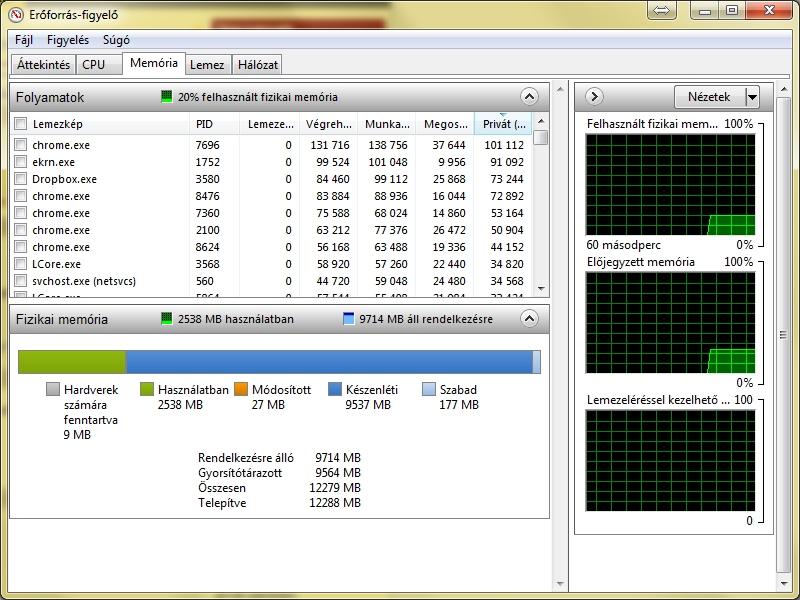This screenshot has height=600, width=800.
Task: Switch to the Lemez tab
Action: [x=207, y=65]
